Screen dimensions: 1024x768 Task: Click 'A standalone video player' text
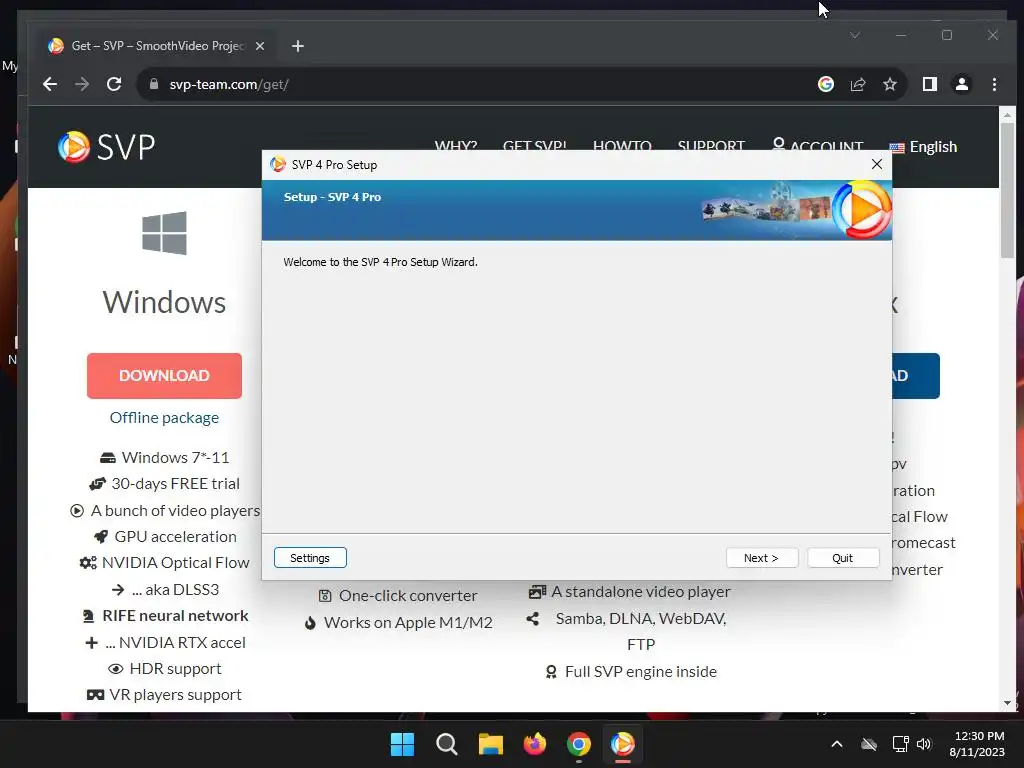pyautogui.click(x=641, y=592)
